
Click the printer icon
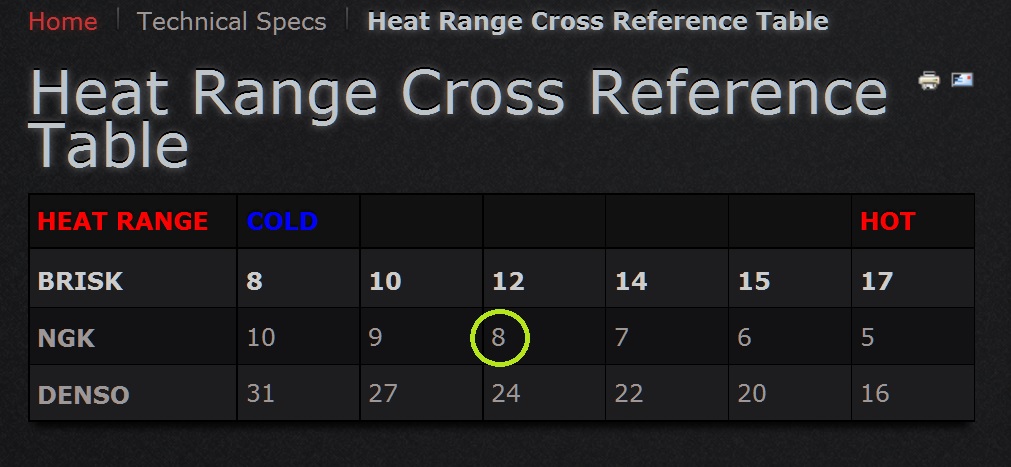[929, 81]
